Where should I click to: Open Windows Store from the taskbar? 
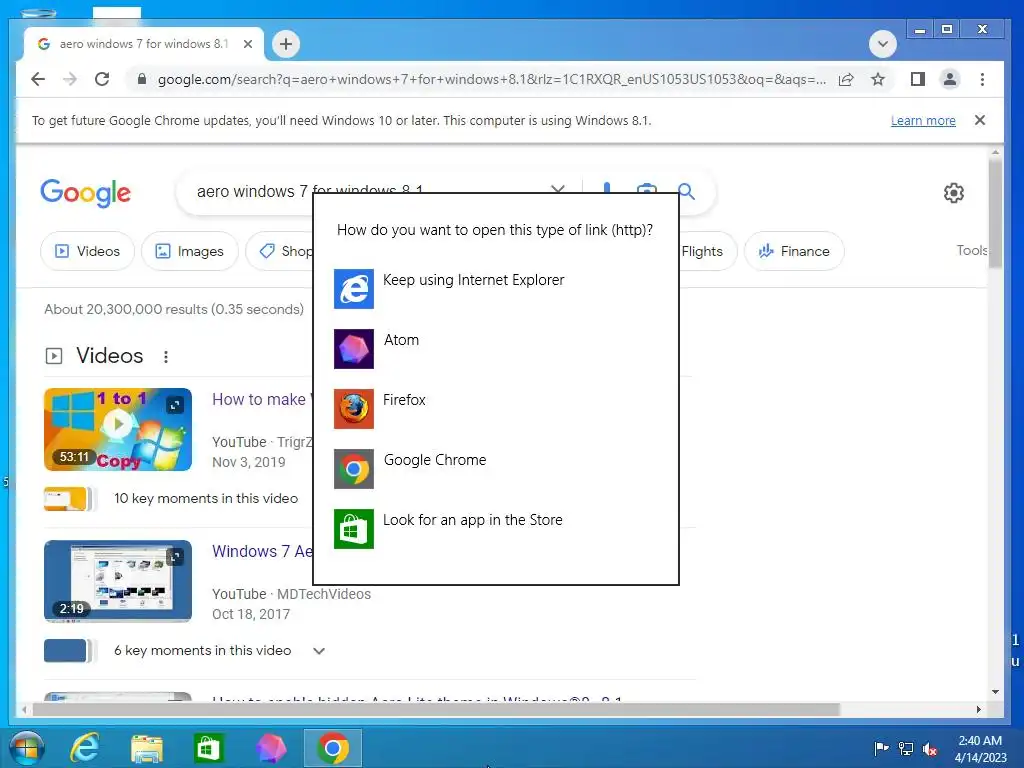[x=209, y=748]
